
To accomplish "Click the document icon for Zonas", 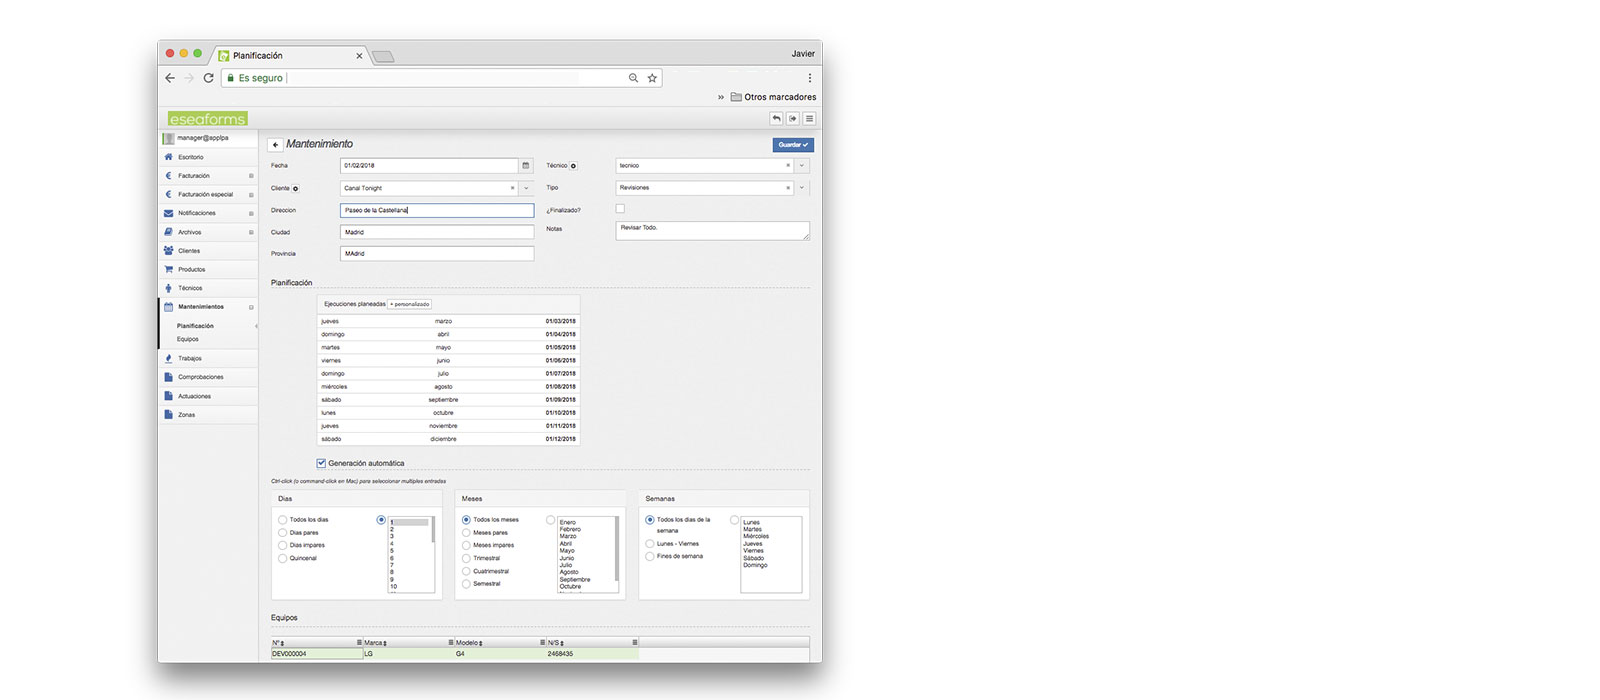I will pos(168,414).
